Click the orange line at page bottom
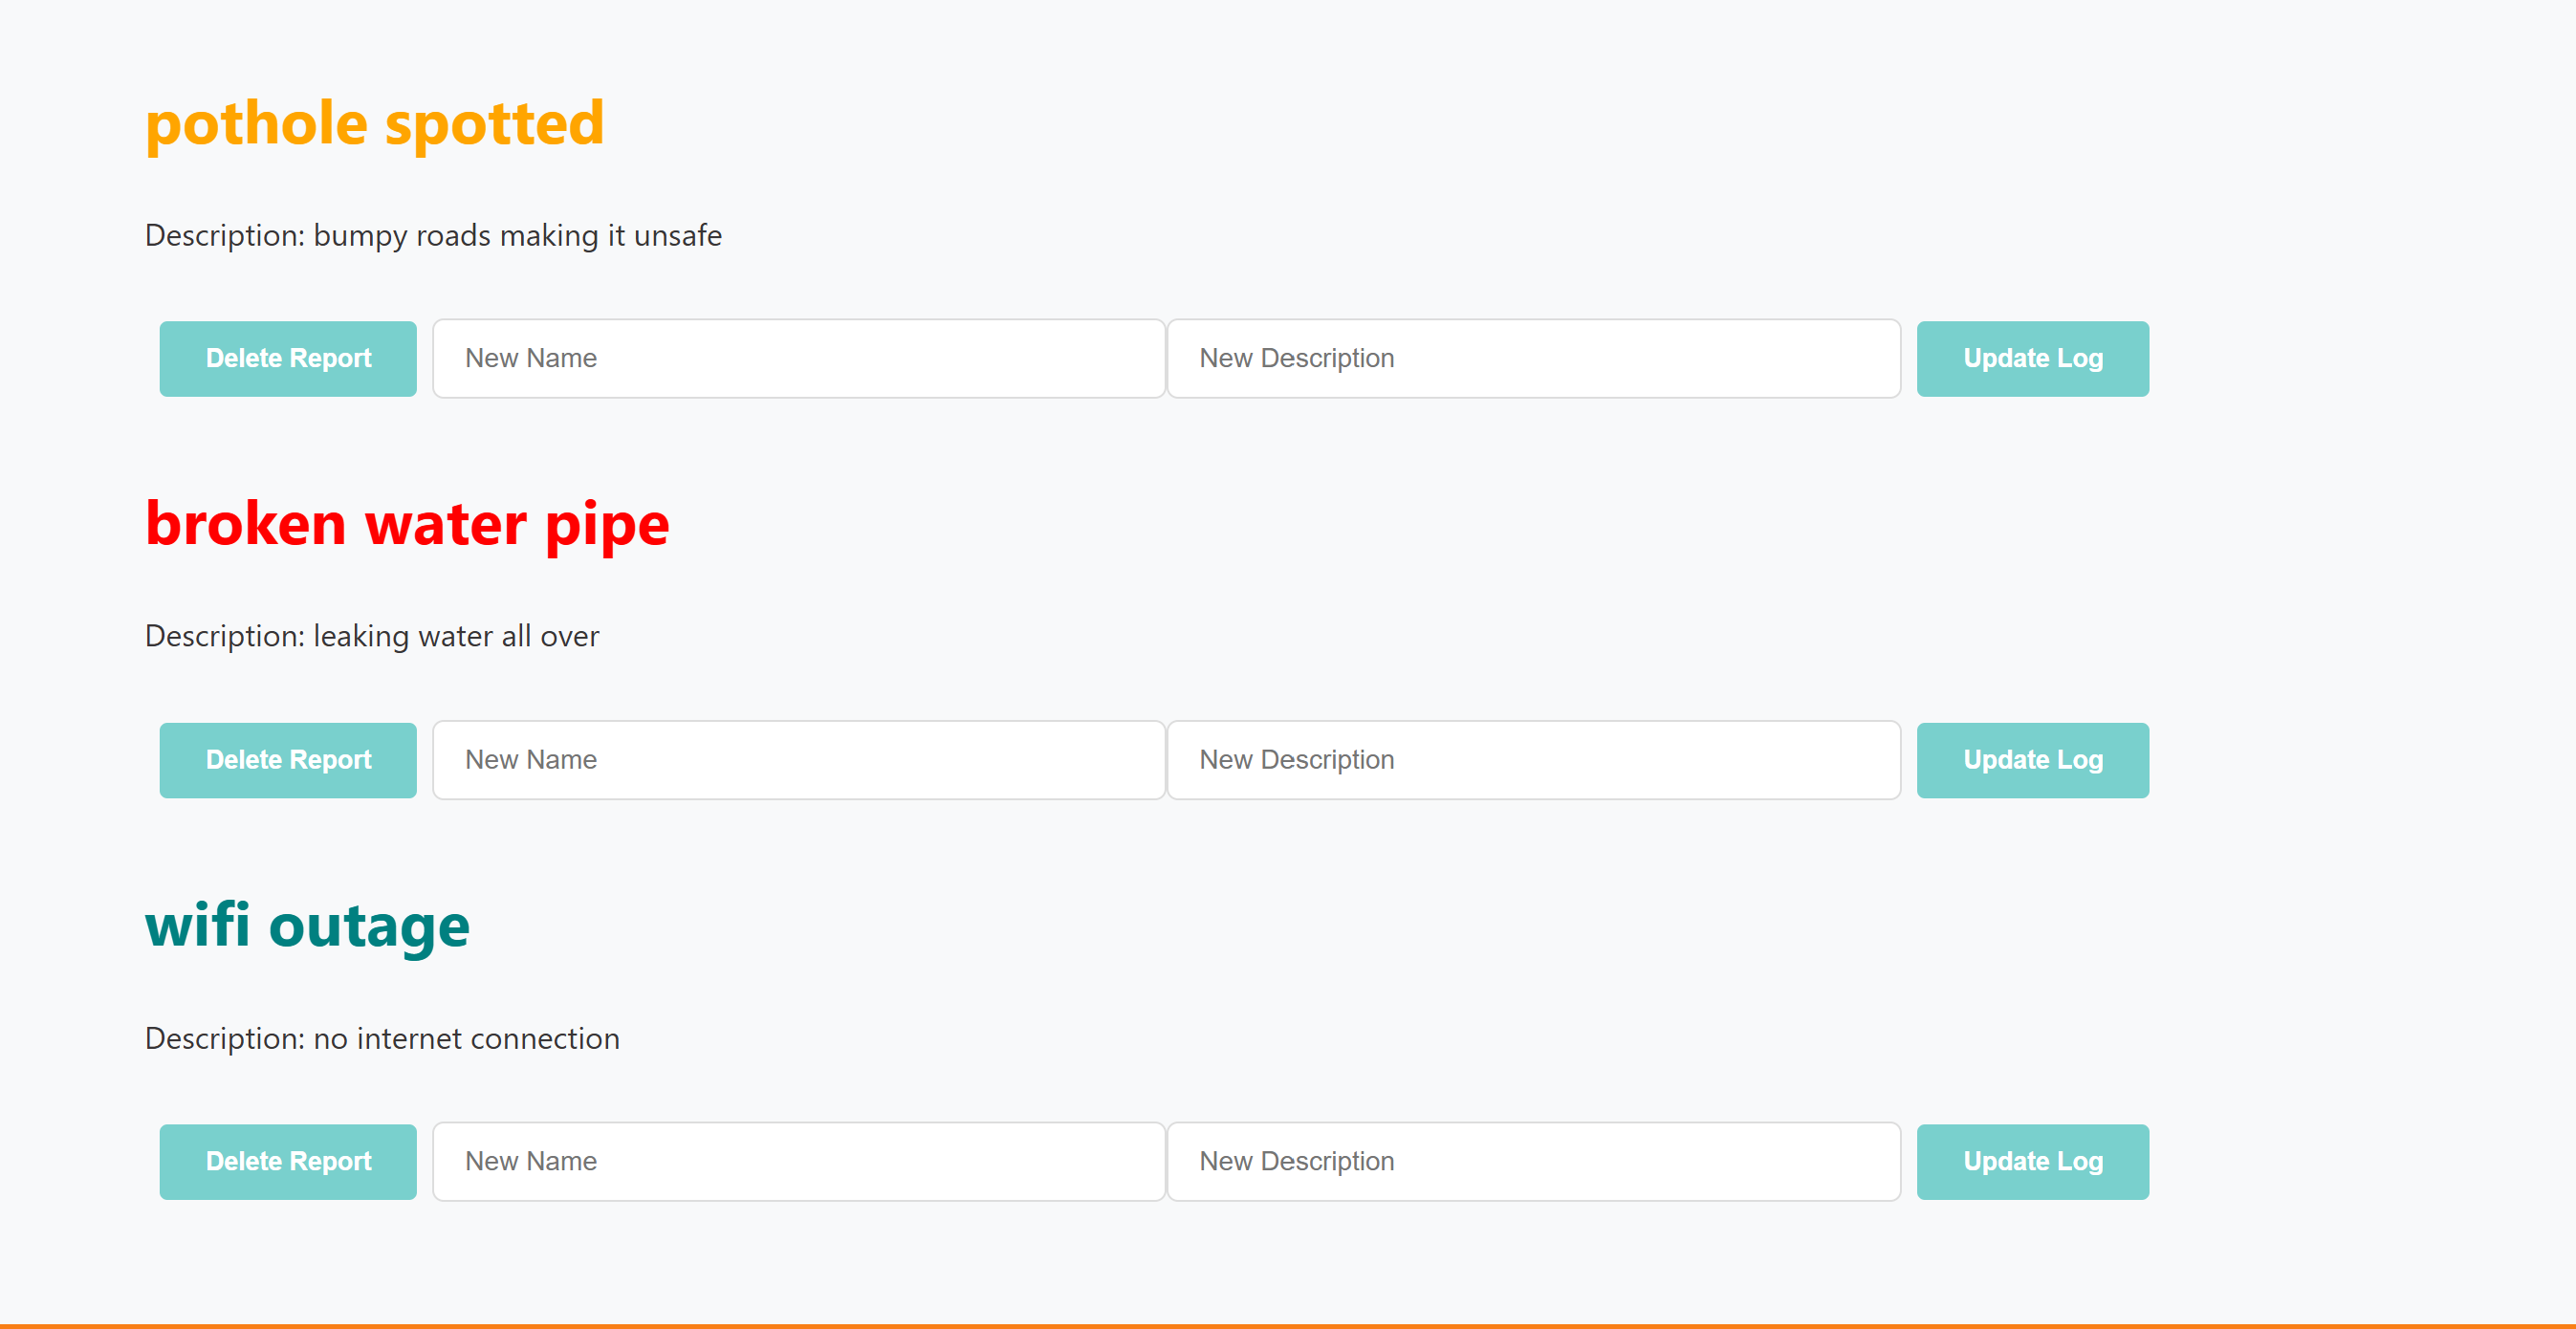 click(1288, 1325)
